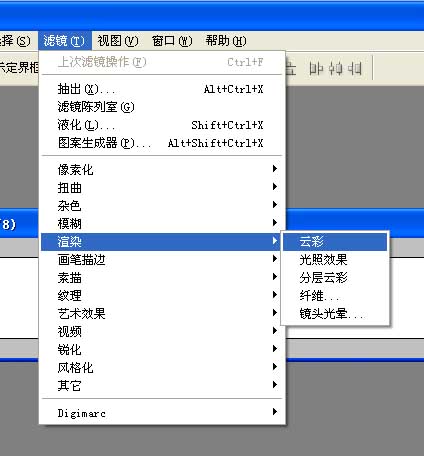The image size is (424, 456).
Task: Open the 帮助 menu
Action: [226, 41]
